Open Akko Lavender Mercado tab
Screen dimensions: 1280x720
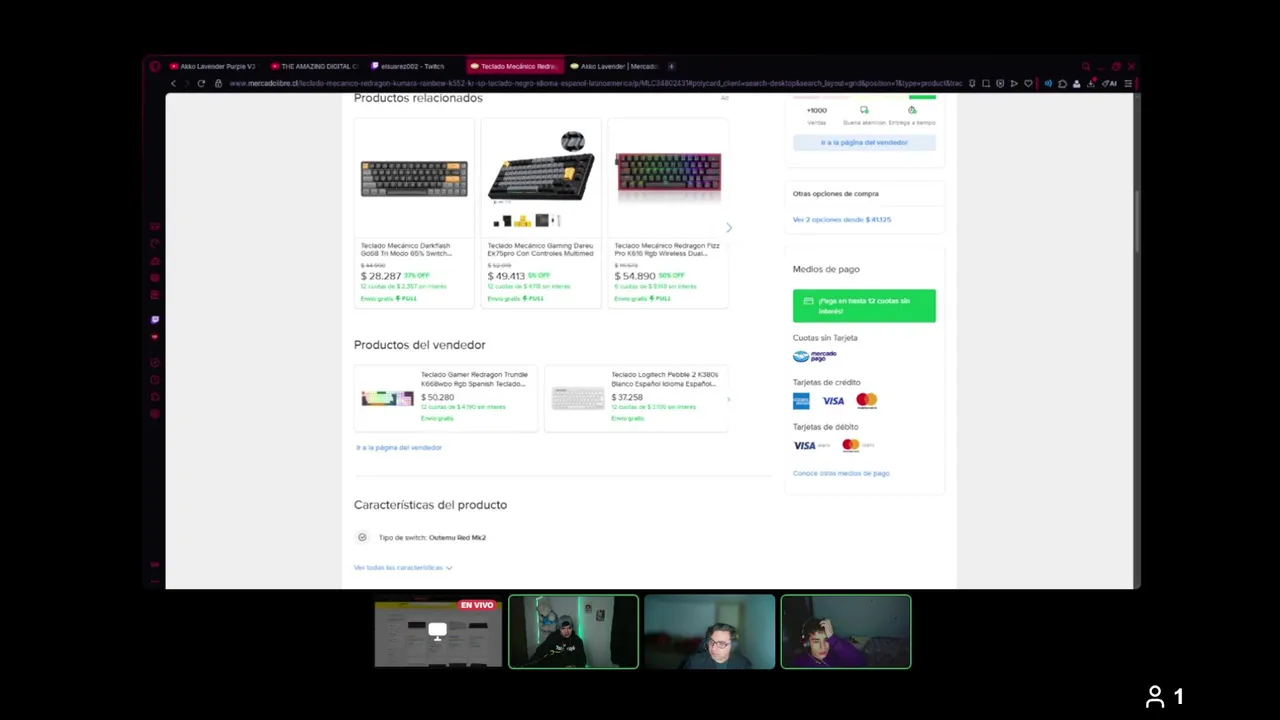tap(613, 66)
